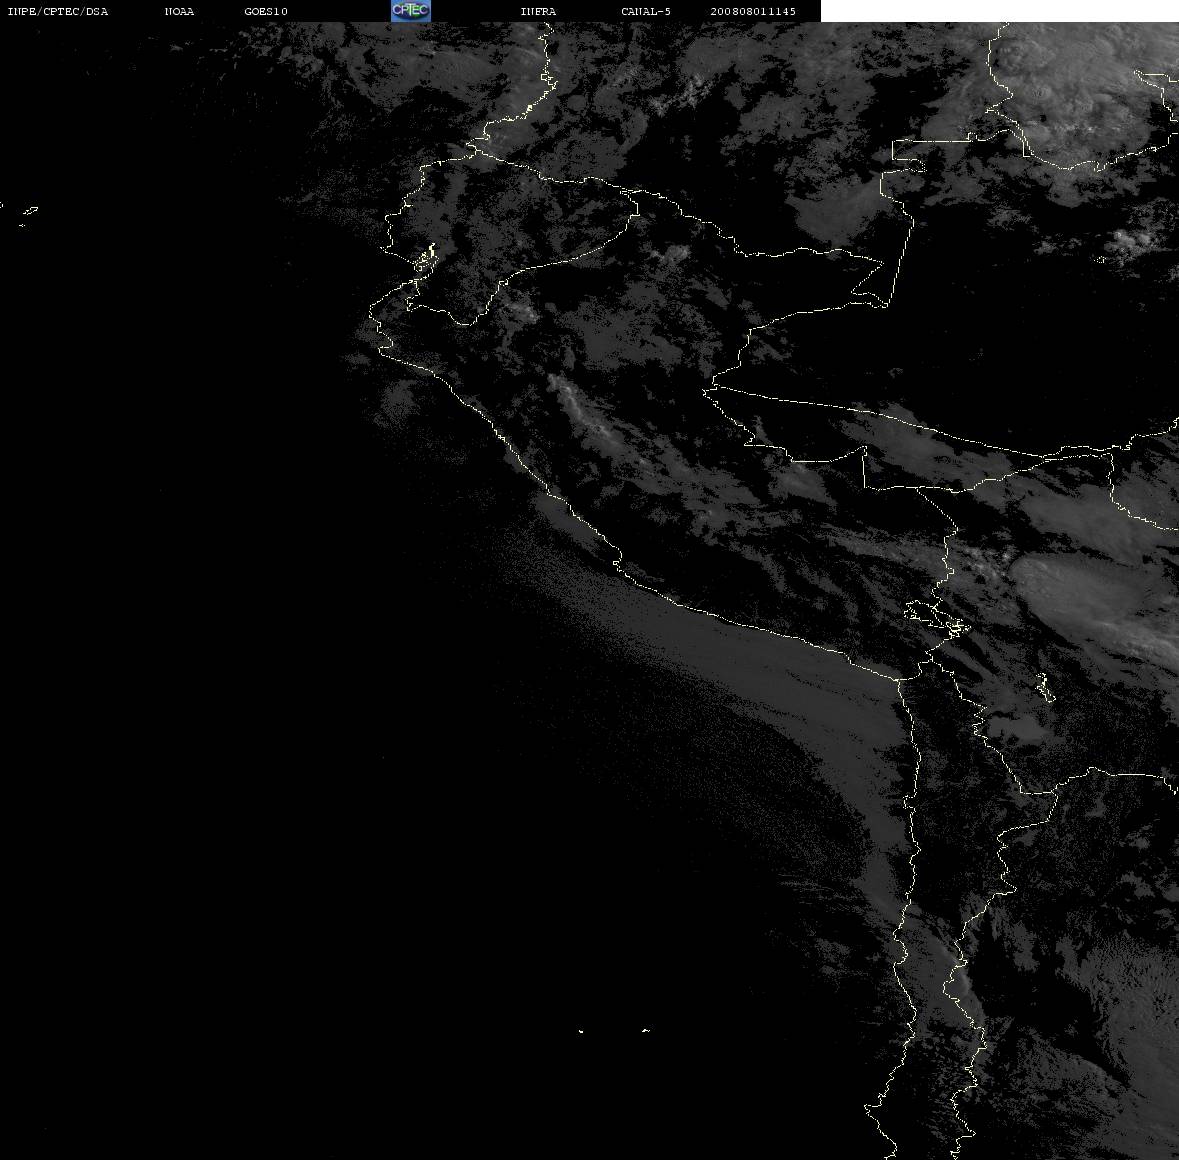Select the NOAA label in header
The width and height of the screenshot is (1179, 1160).
(x=179, y=11)
